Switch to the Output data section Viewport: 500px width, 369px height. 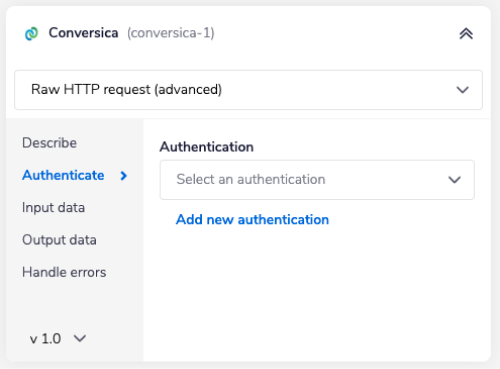pos(59,240)
